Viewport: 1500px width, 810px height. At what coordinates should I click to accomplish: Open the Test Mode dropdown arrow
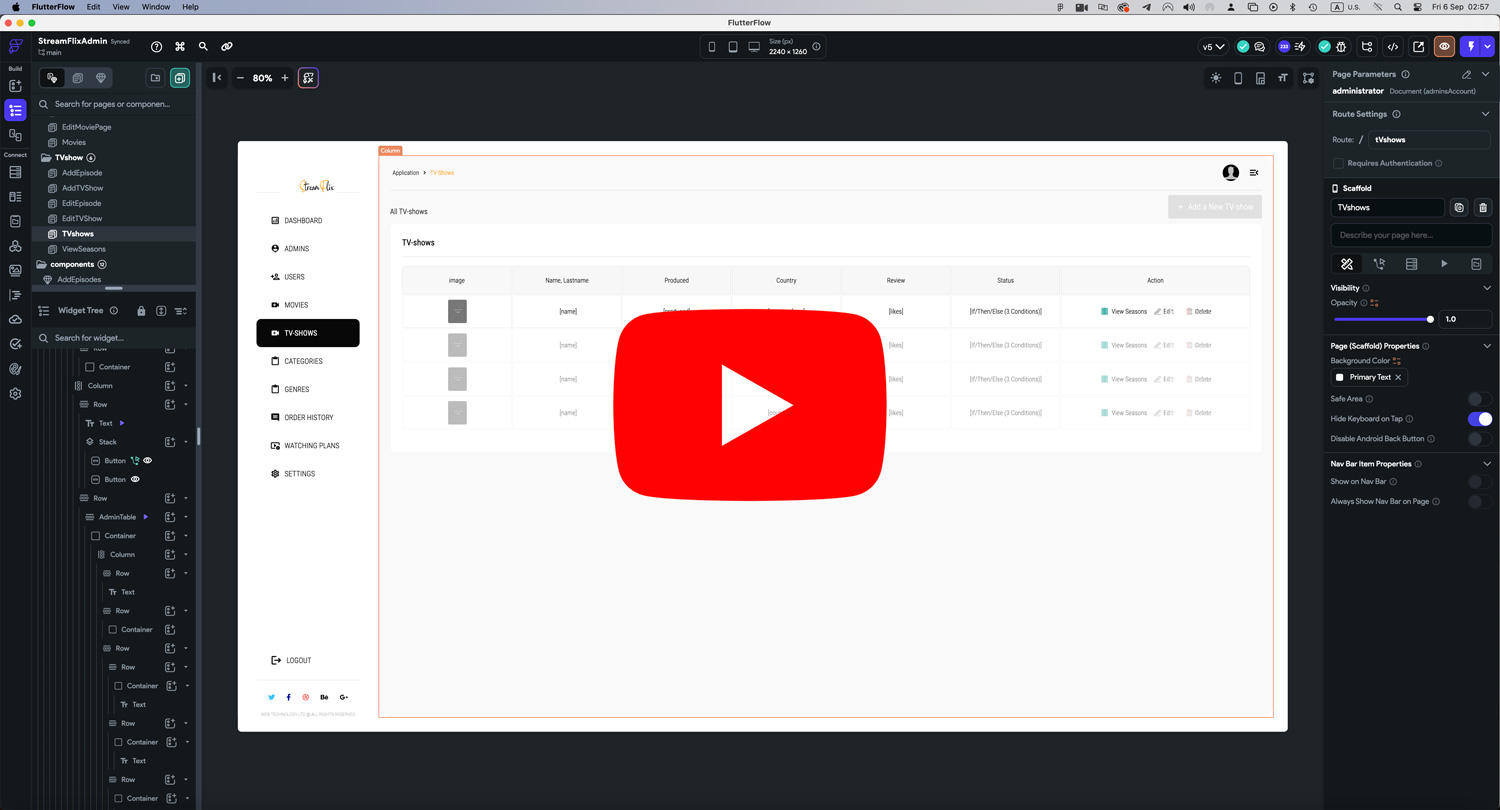pyautogui.click(x=1488, y=47)
